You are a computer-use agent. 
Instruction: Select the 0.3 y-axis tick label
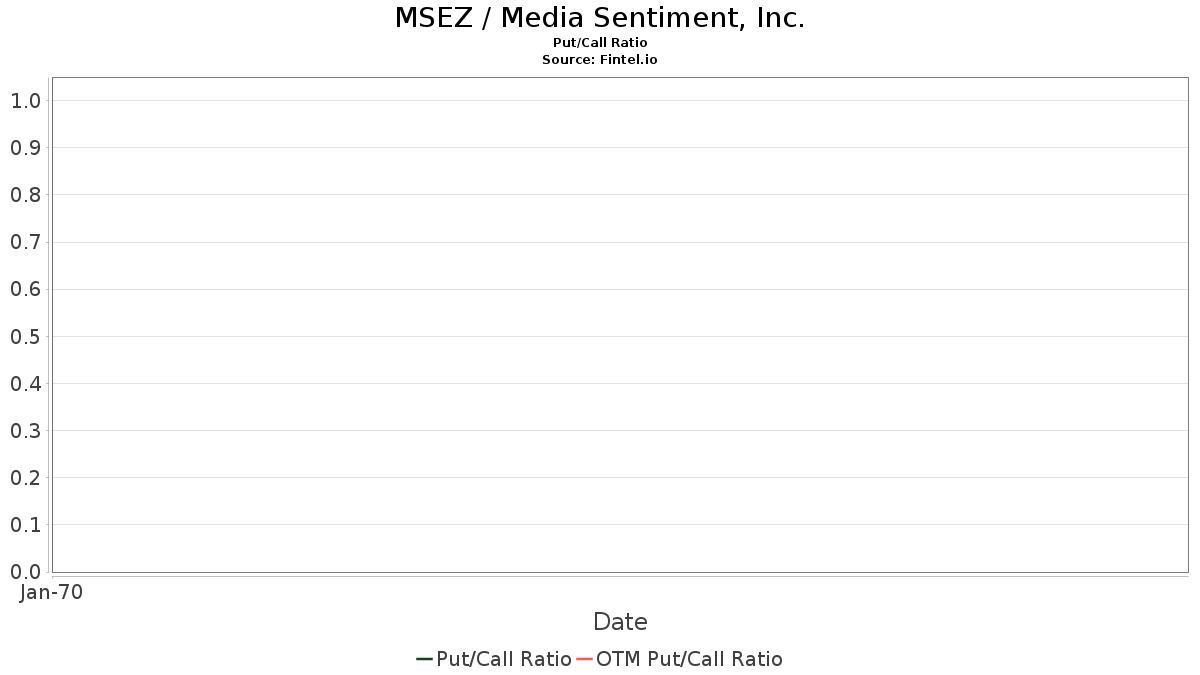(25, 431)
